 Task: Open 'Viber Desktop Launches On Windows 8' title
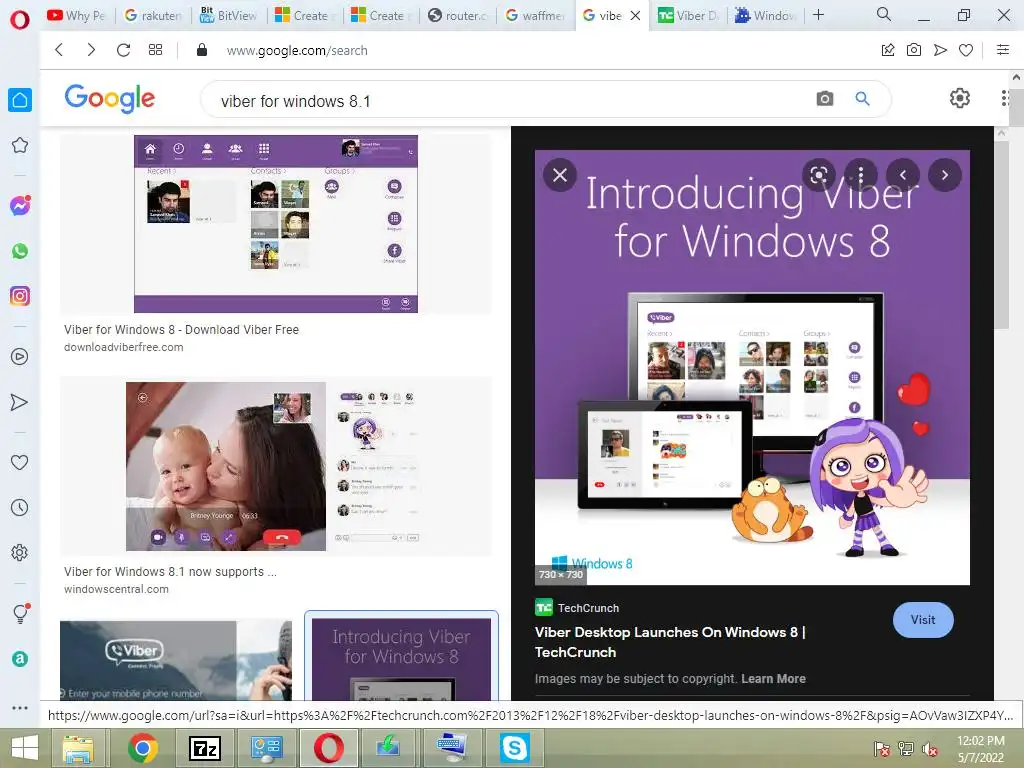click(x=670, y=642)
